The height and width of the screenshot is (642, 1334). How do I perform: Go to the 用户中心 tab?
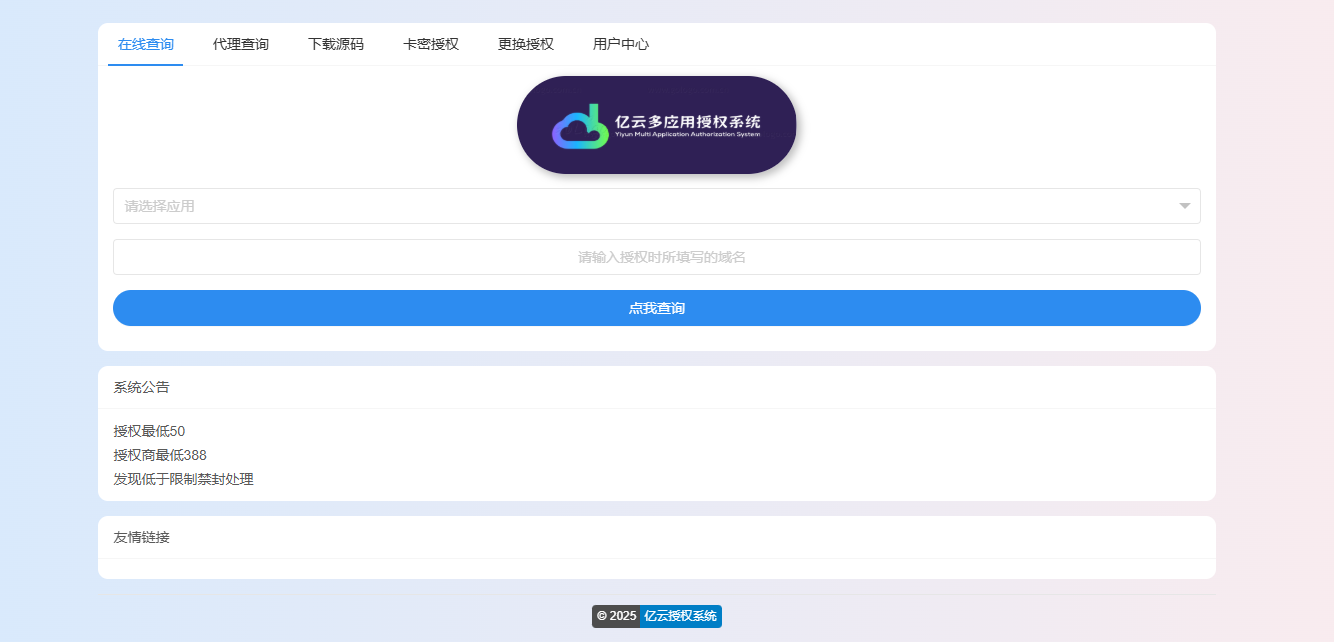click(621, 44)
